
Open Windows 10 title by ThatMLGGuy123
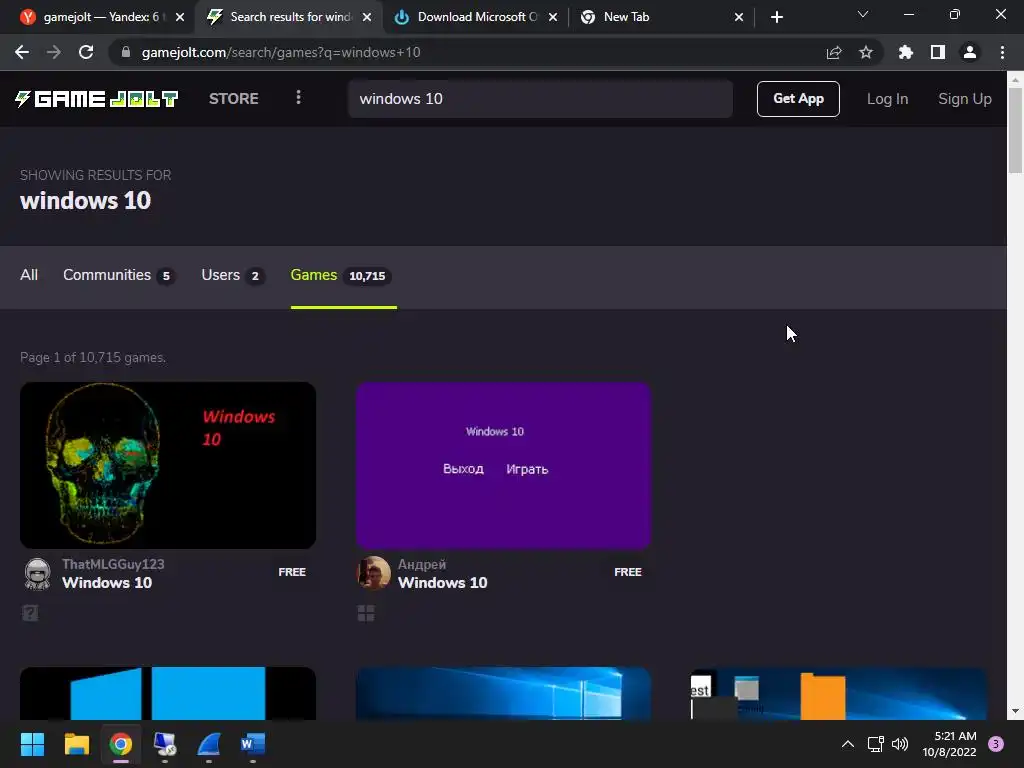107,583
